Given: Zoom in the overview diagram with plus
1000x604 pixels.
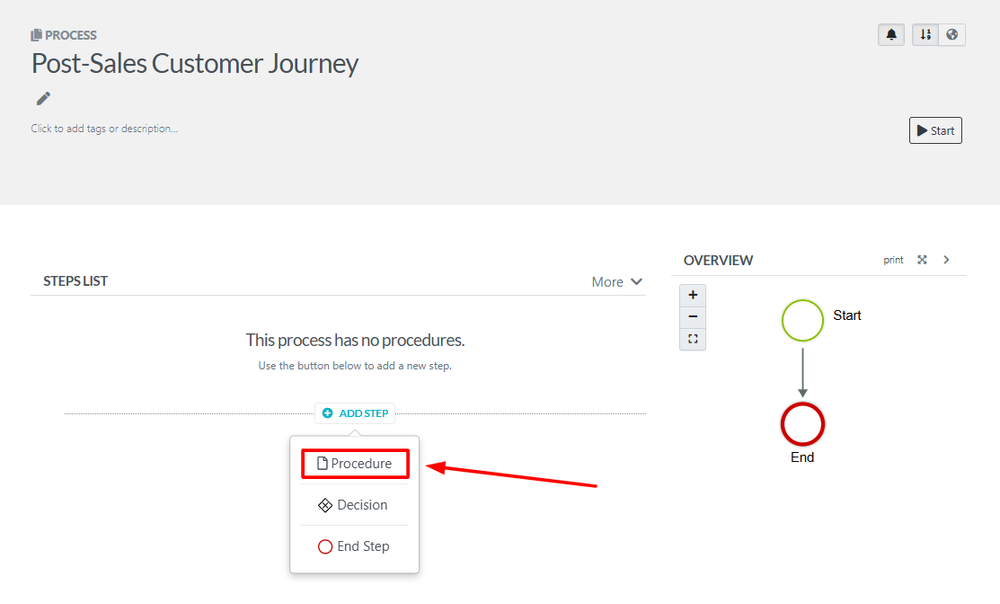Looking at the screenshot, I should point(692,295).
